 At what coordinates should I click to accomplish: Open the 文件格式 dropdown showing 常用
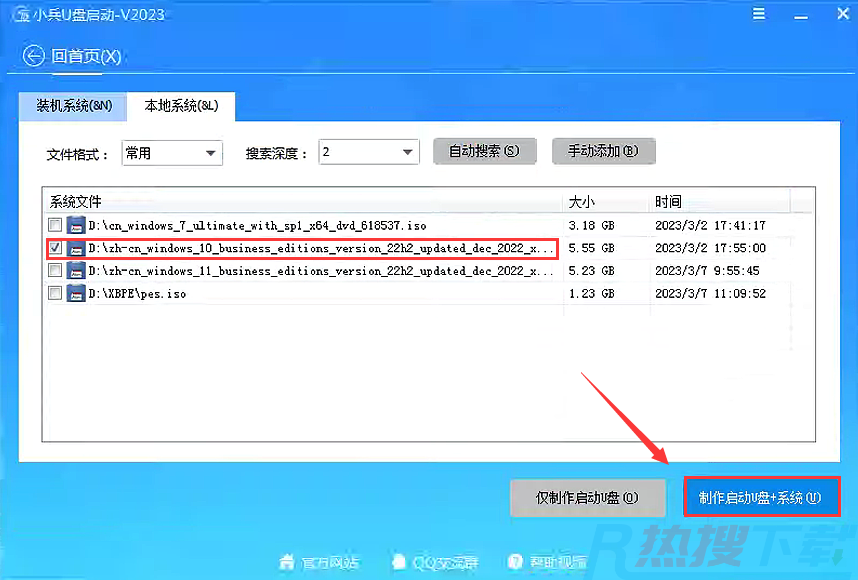tap(172, 153)
